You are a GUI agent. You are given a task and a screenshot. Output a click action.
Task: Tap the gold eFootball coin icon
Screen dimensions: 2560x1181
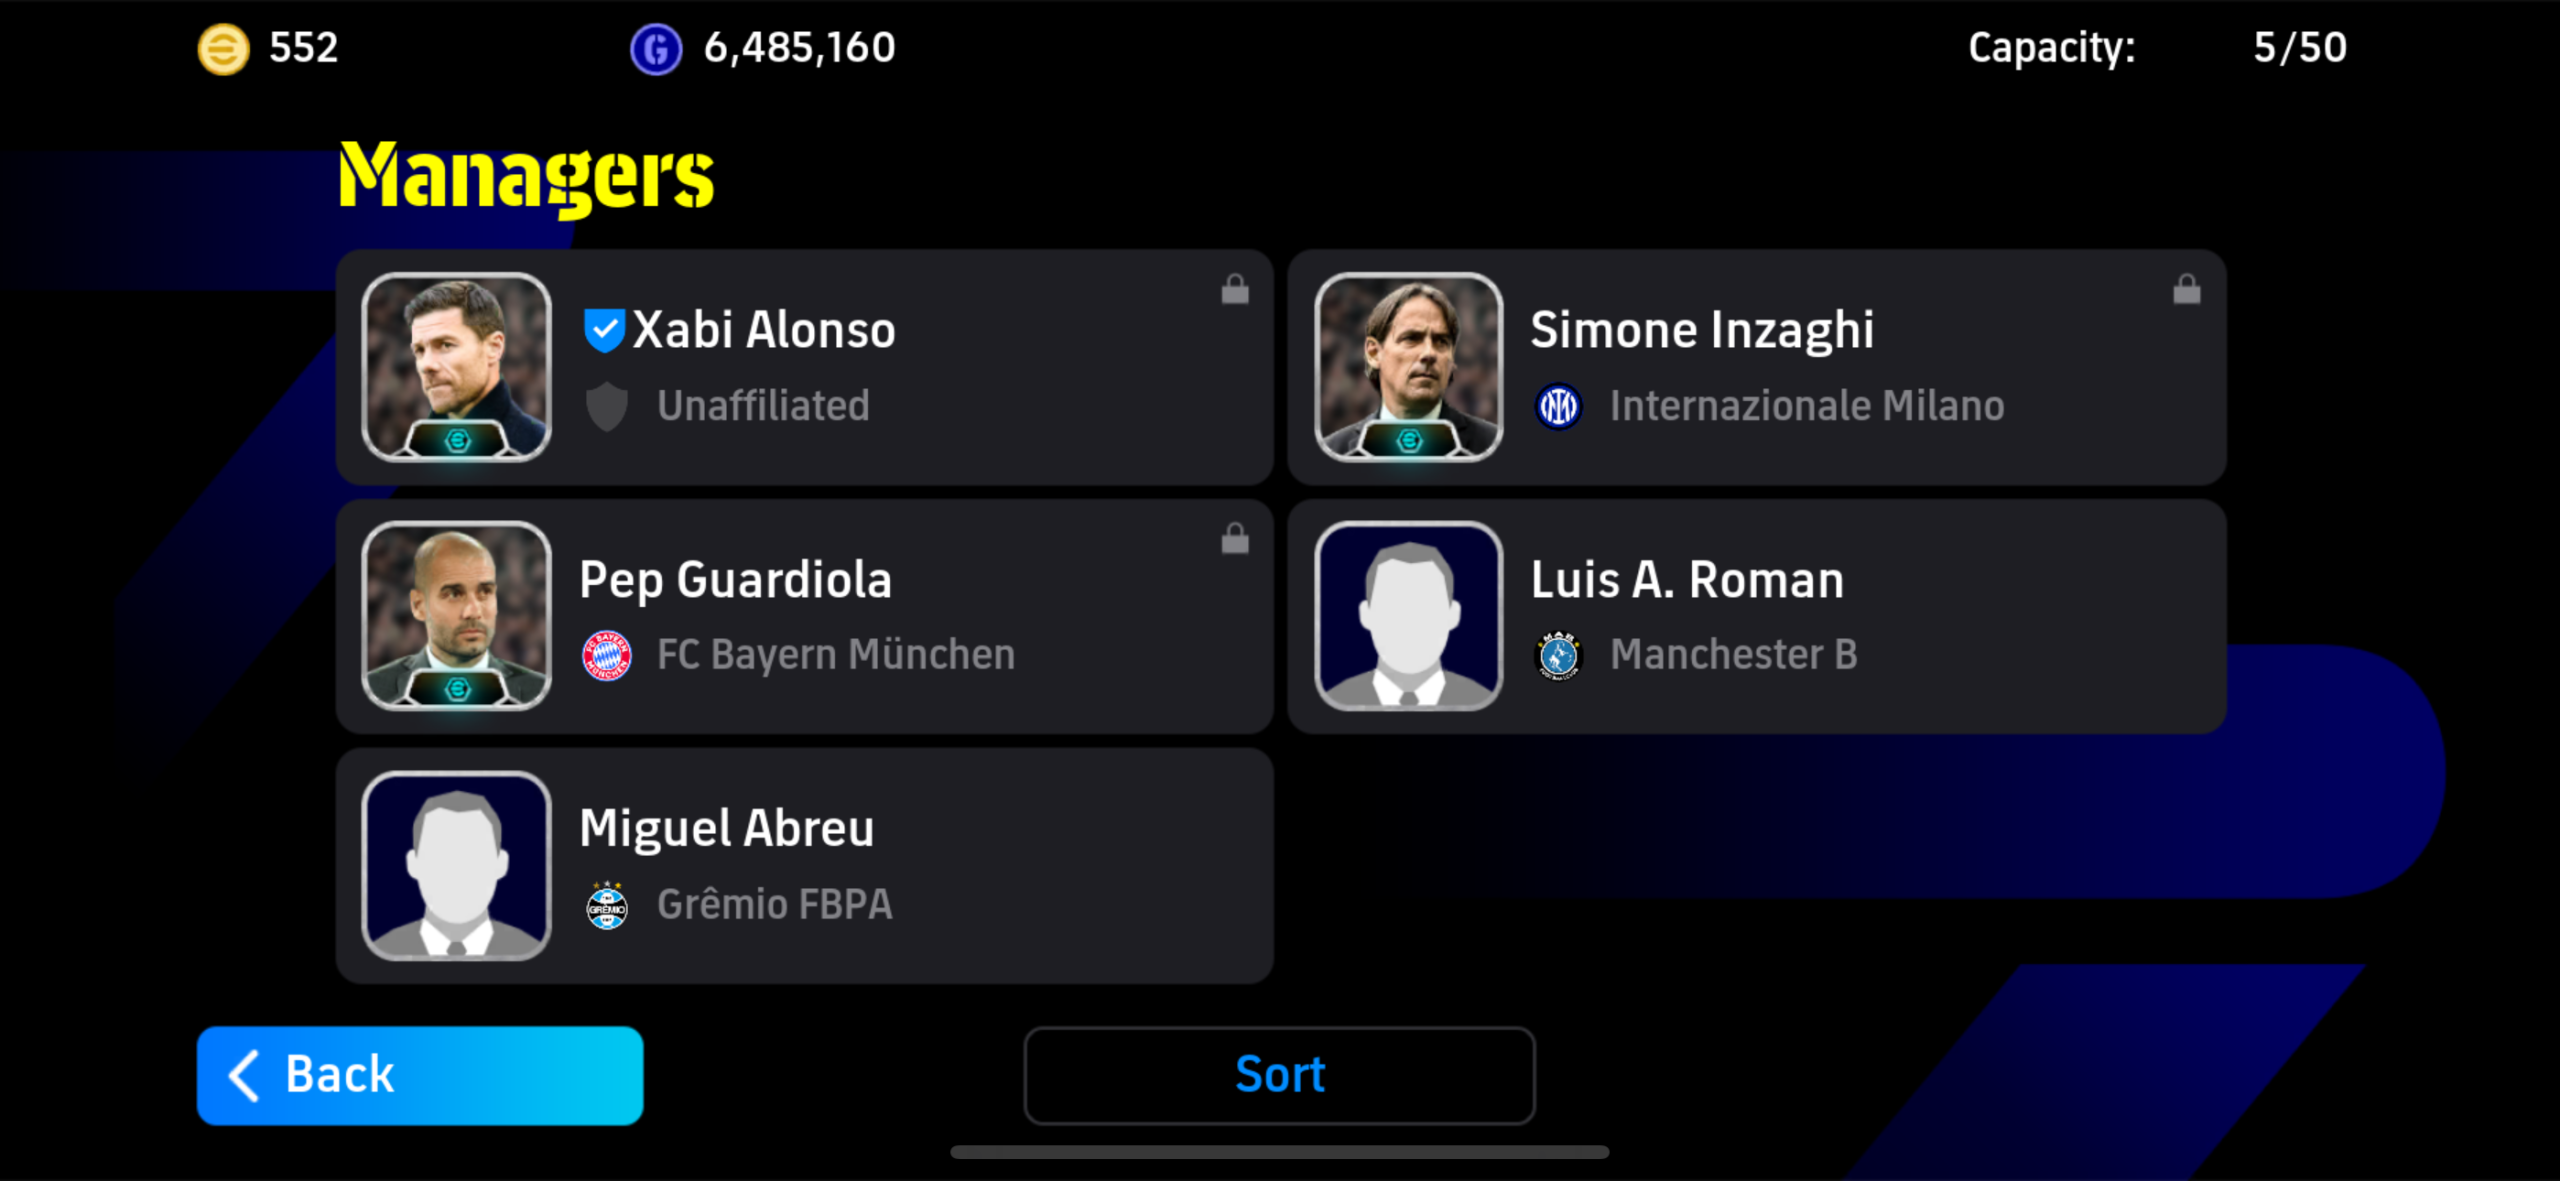tap(223, 48)
